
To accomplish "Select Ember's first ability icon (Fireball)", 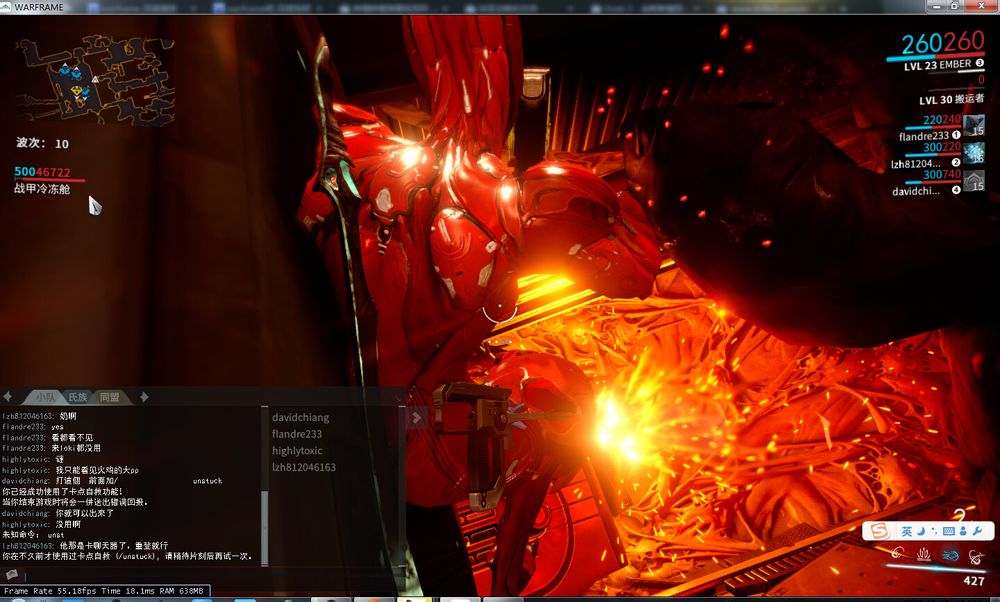I will (898, 553).
